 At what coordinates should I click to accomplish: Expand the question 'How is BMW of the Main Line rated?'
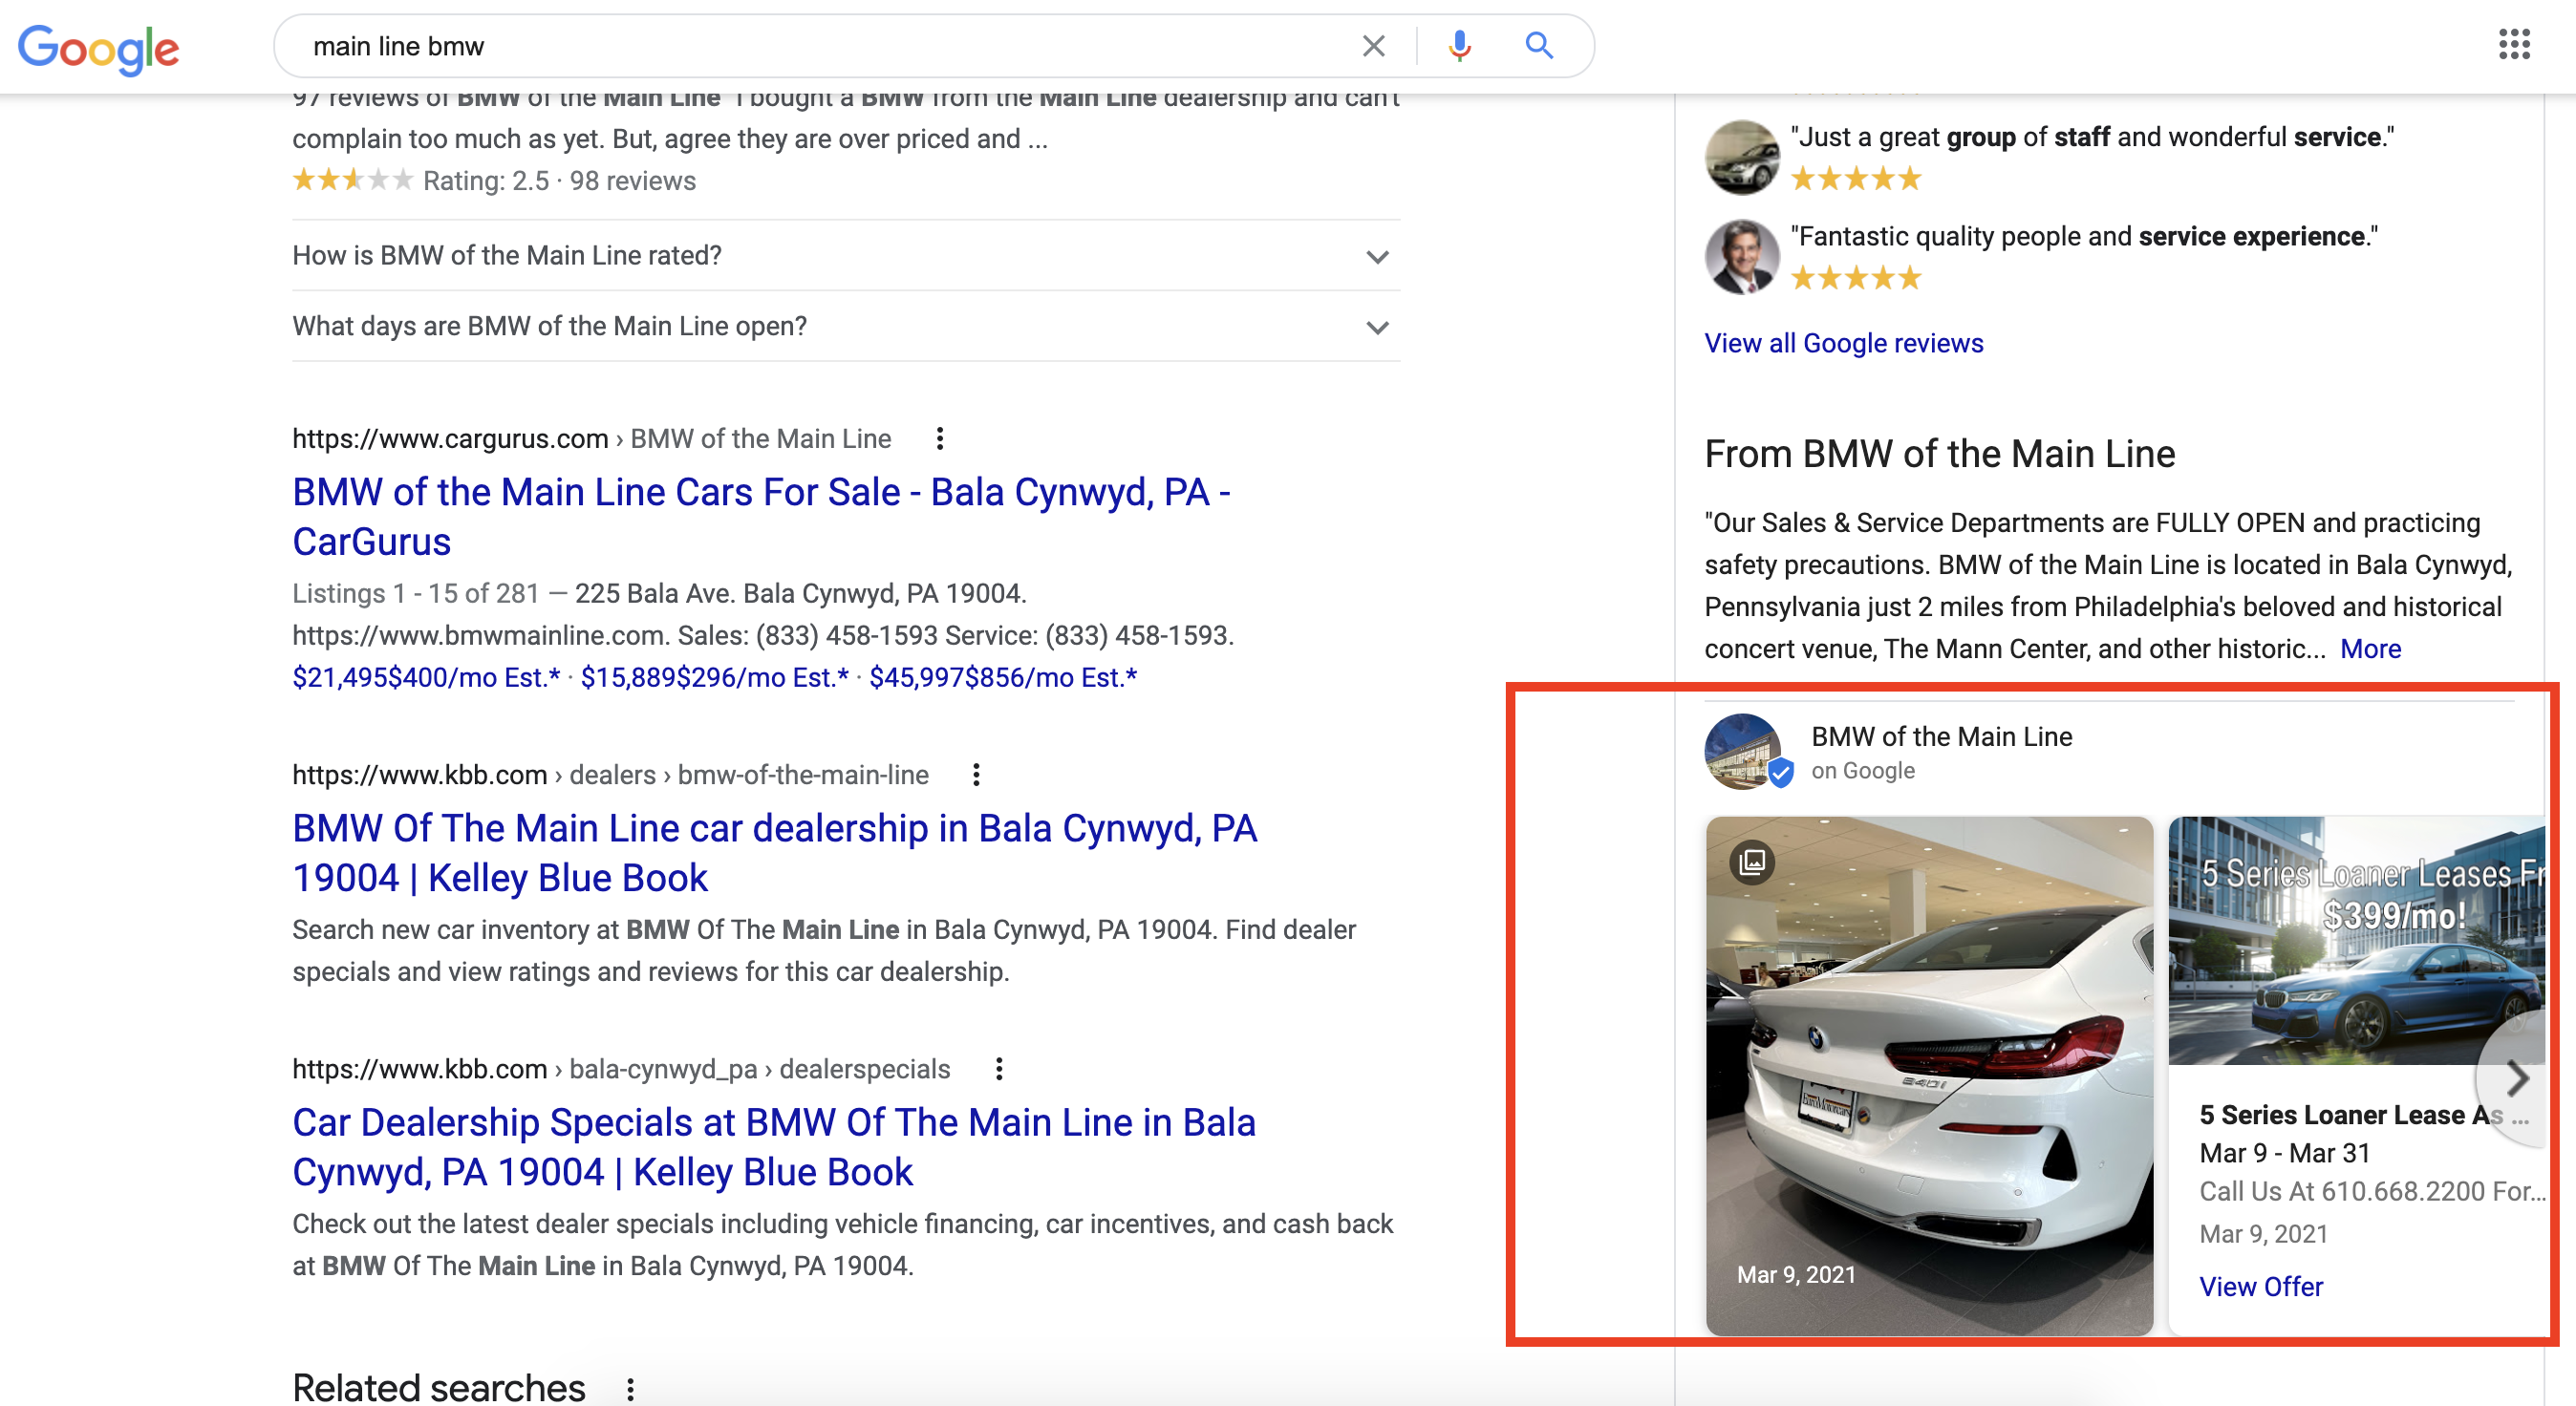point(1377,256)
